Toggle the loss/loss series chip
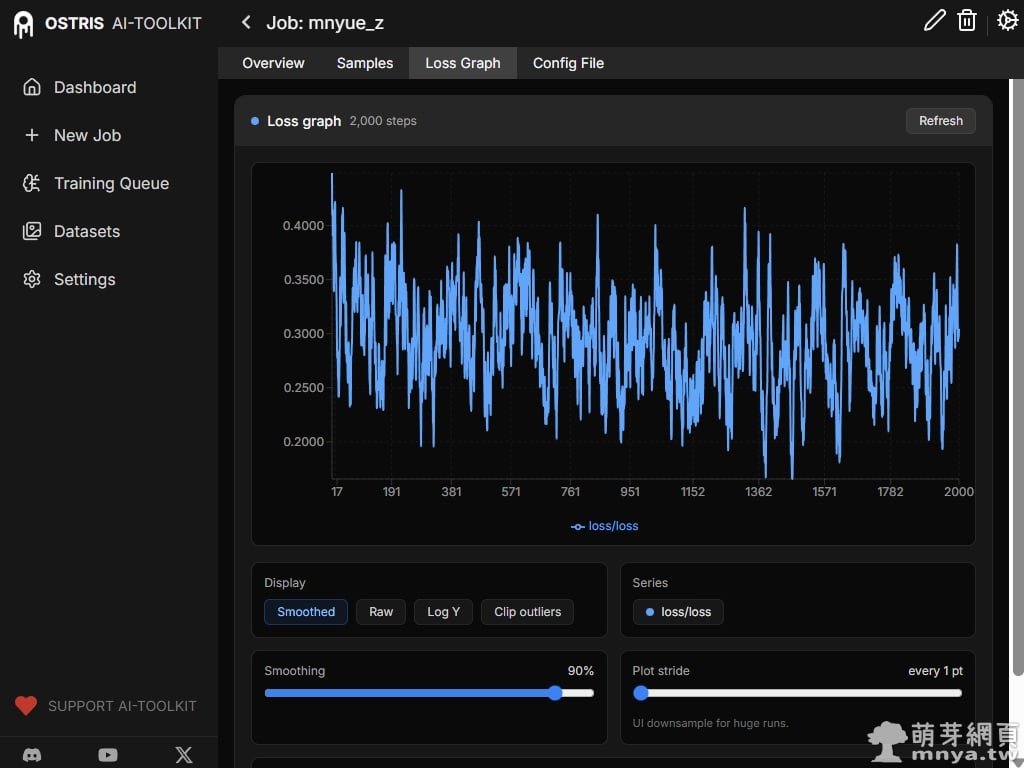The height and width of the screenshot is (768, 1024). (678, 612)
